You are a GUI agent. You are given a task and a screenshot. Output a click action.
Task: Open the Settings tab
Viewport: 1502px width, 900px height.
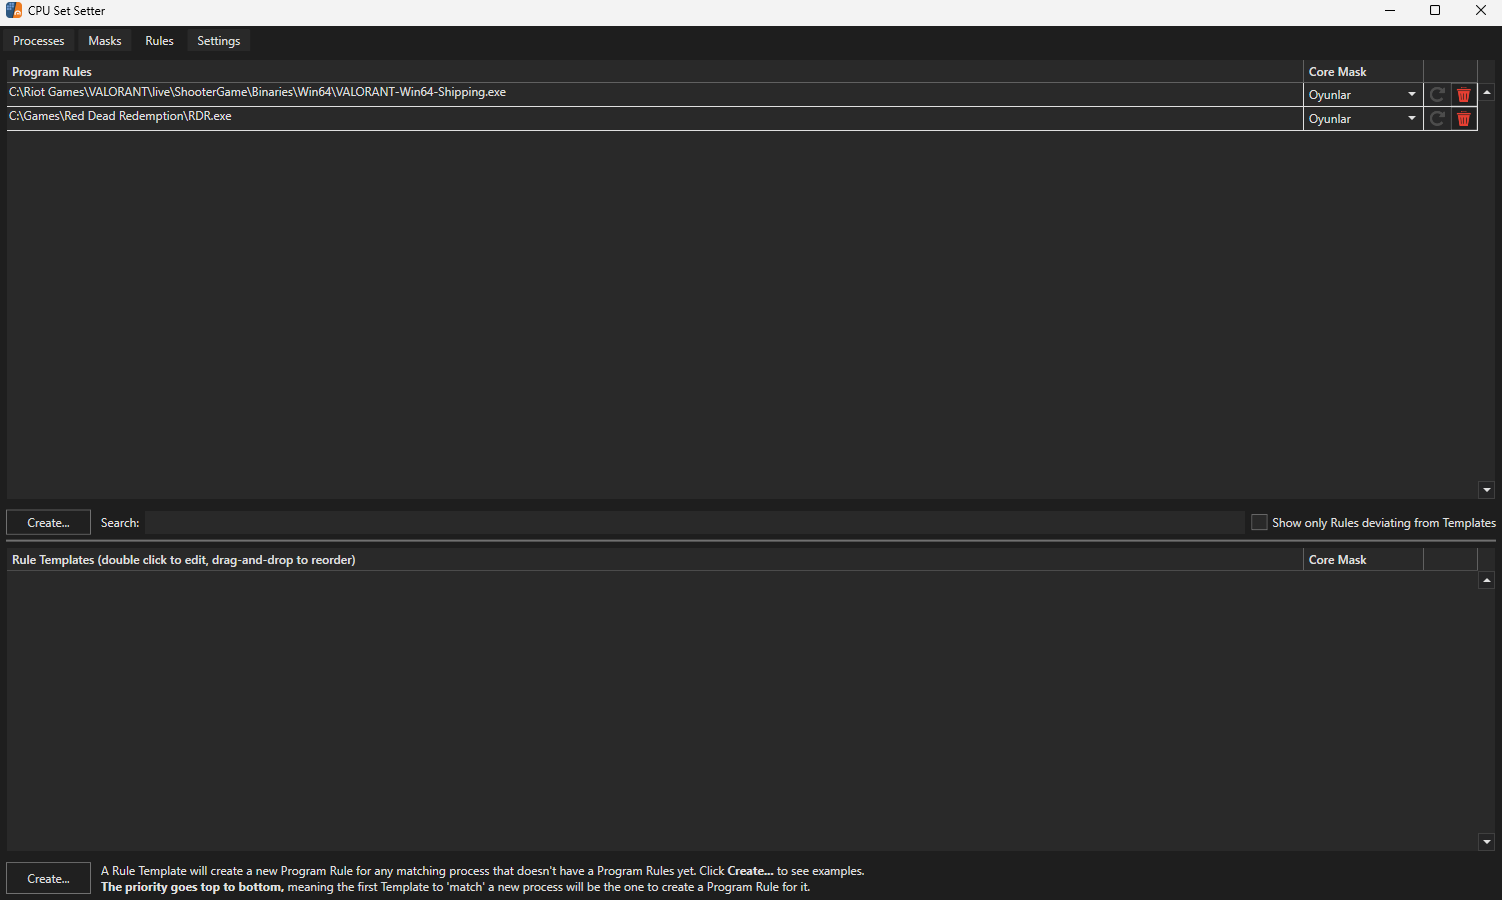219,41
